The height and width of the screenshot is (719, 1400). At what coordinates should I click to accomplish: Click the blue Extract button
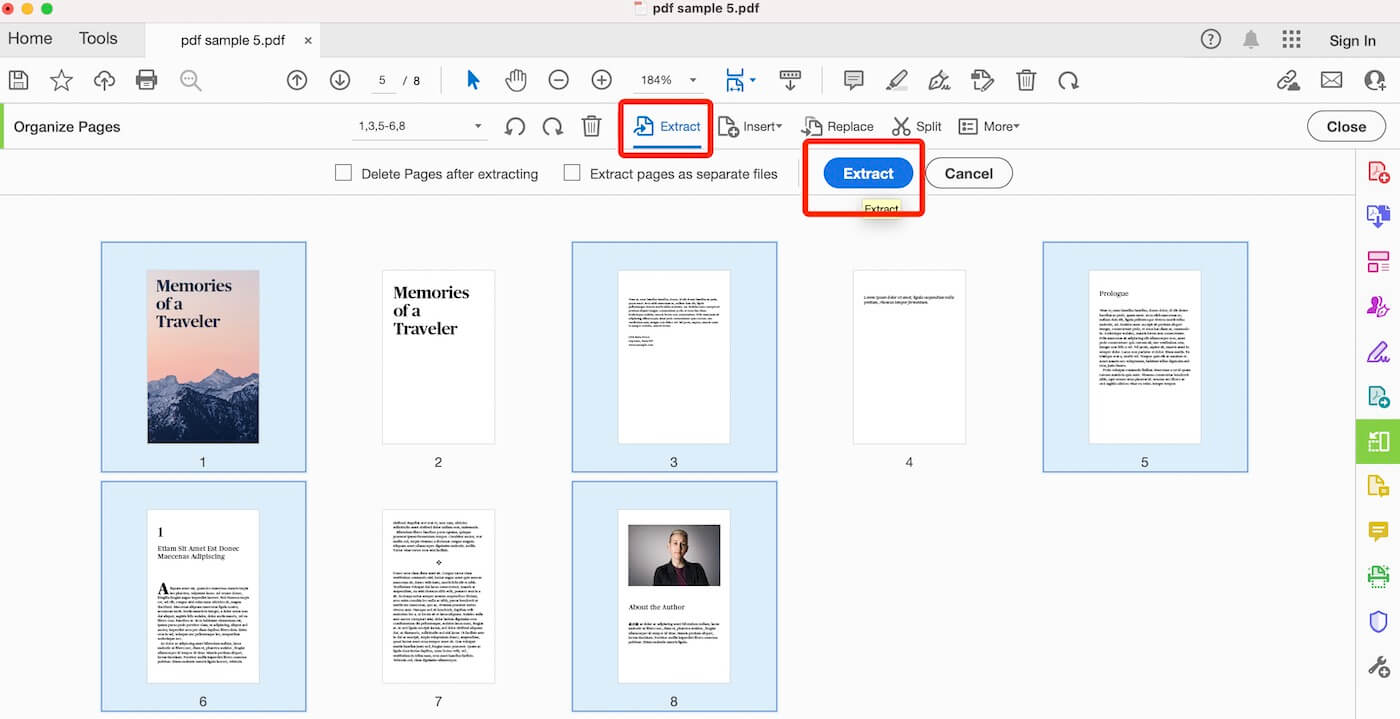click(866, 172)
